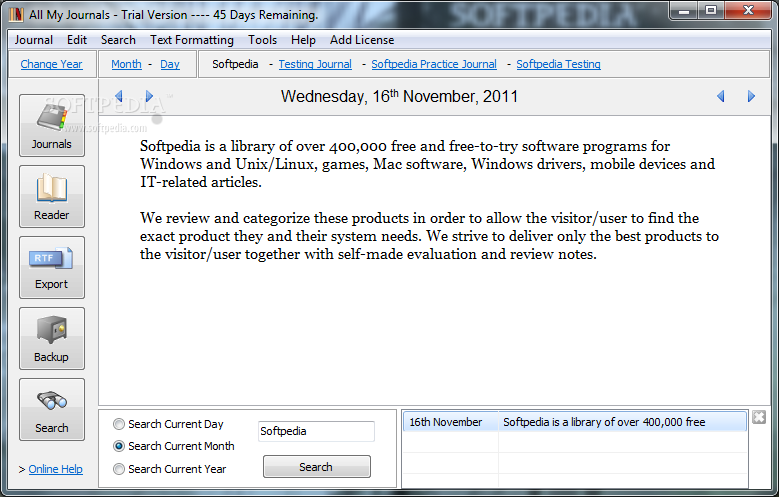Open the Help menu
779x497 pixels.
point(303,40)
